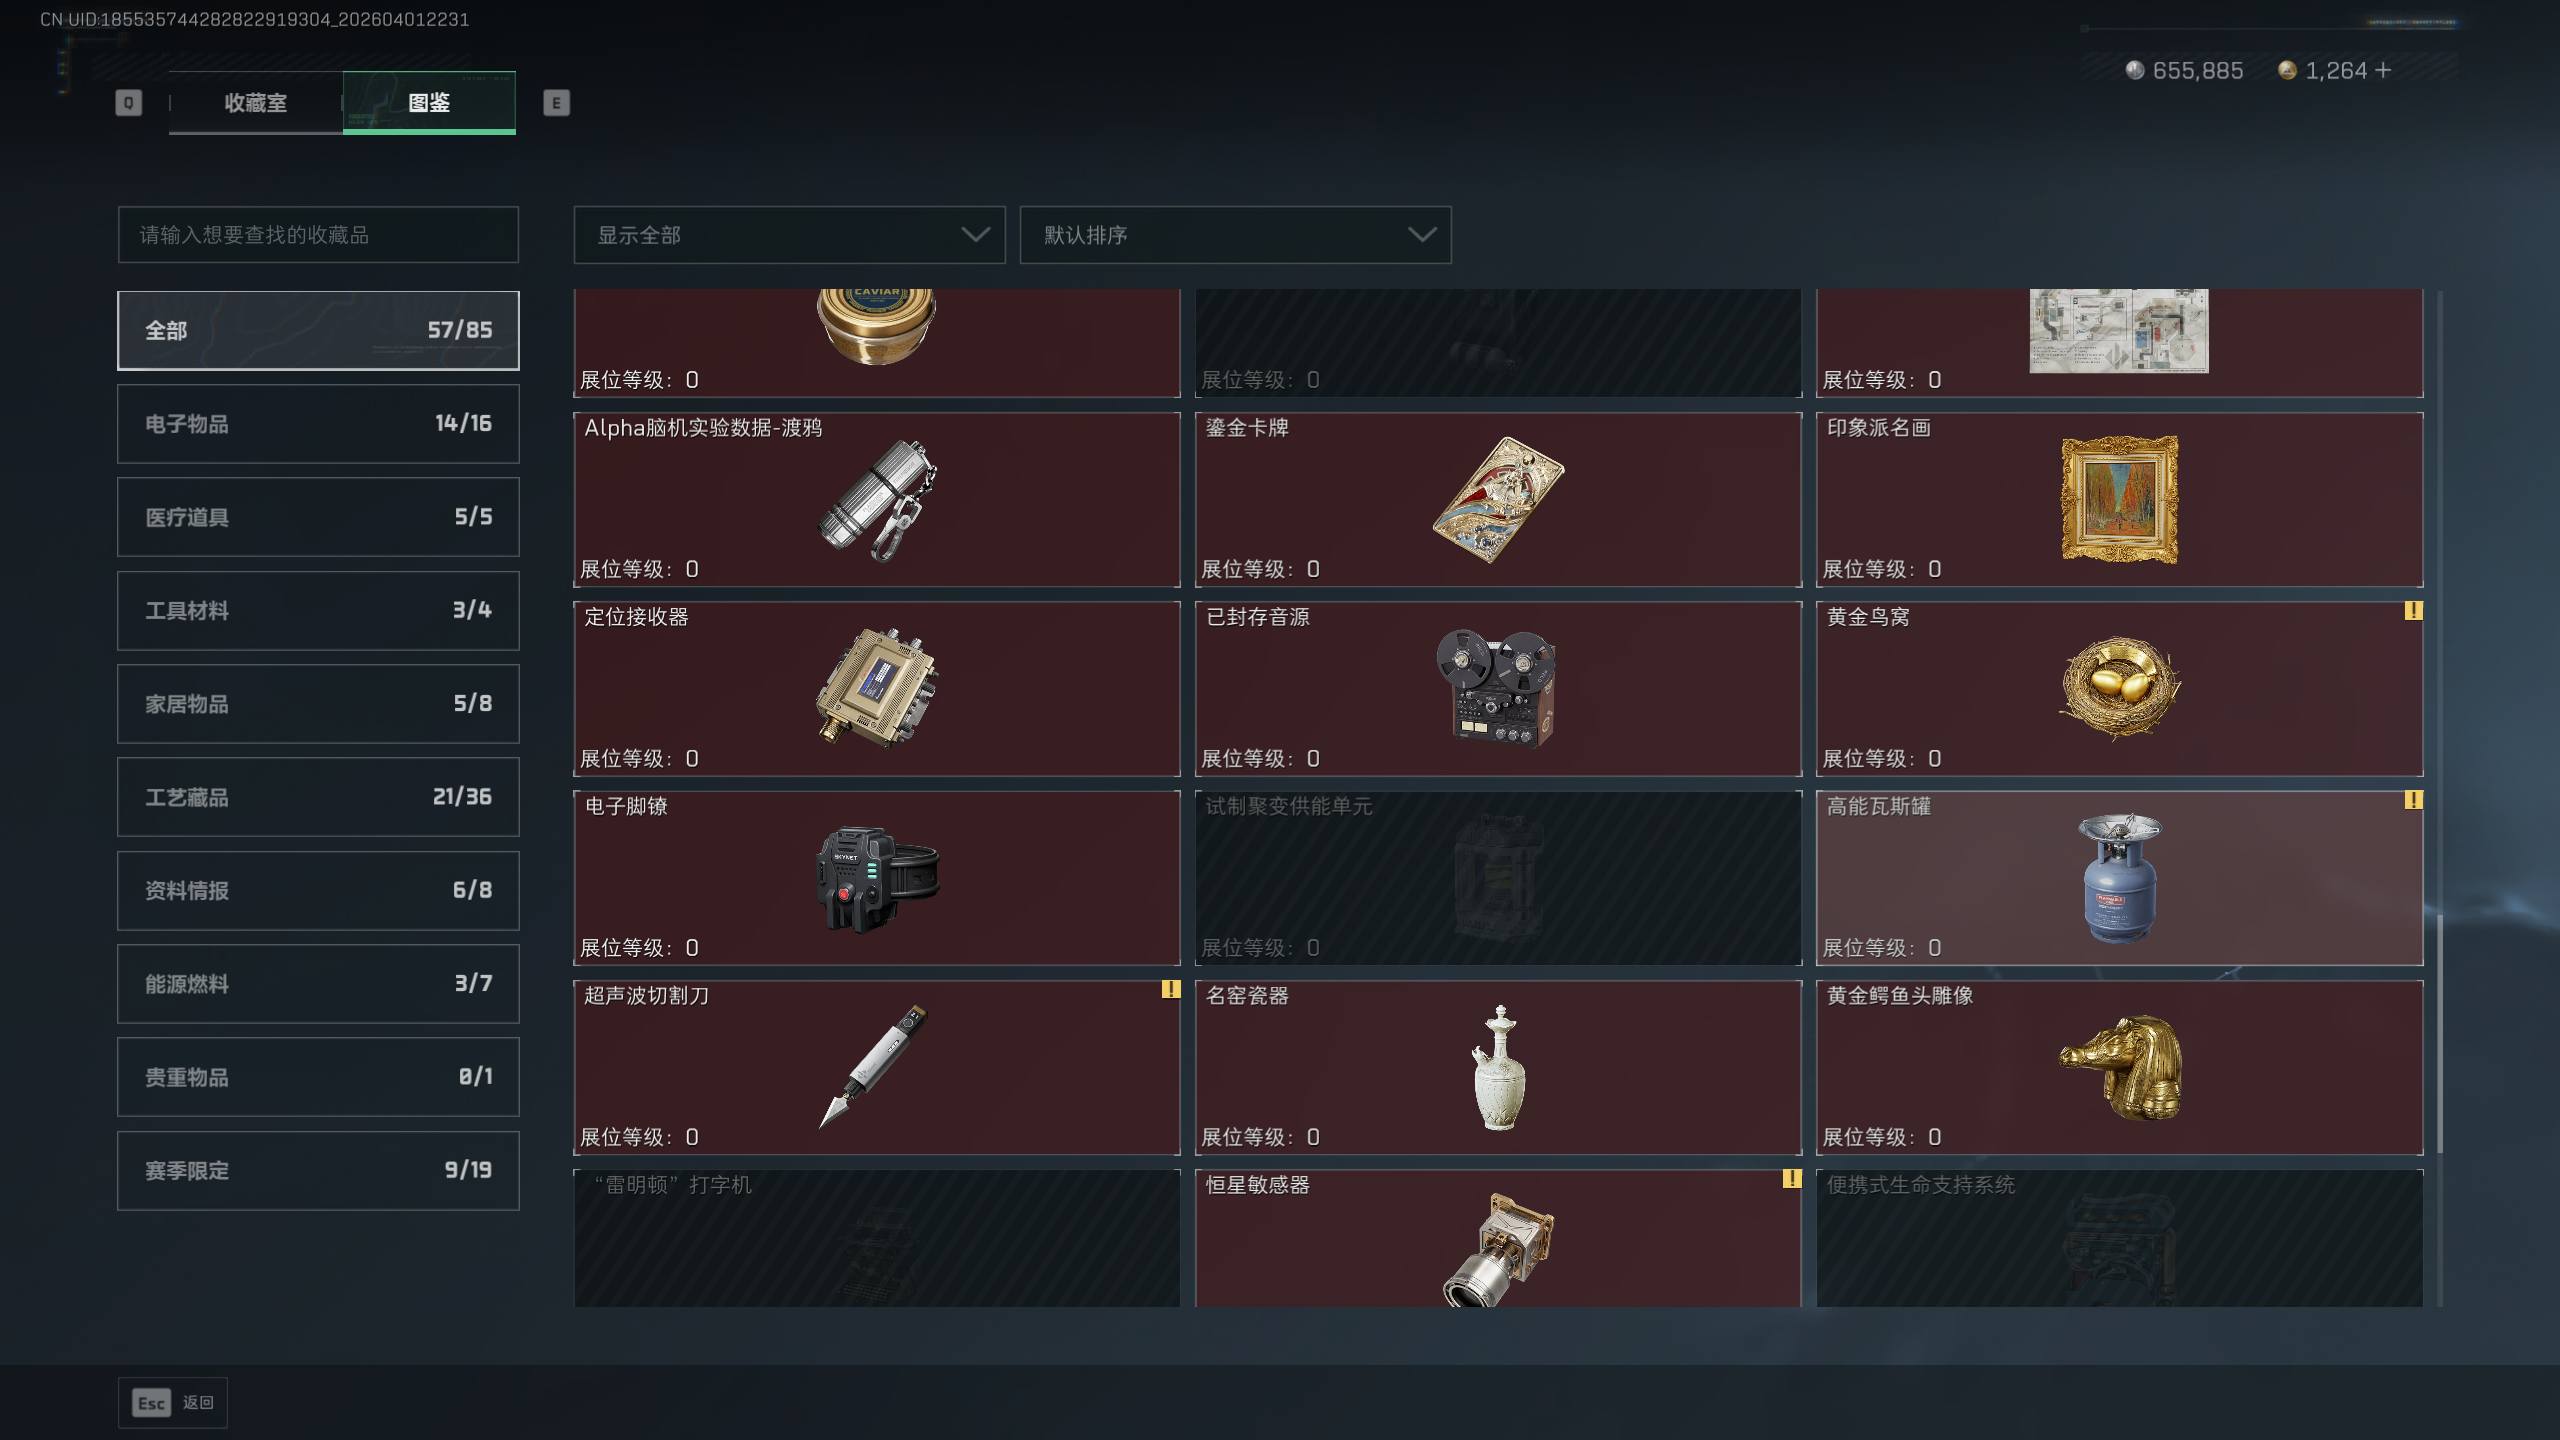The image size is (2560, 1440).
Task: Click the 黄金鳄鱼头雕像 gold crocodile head icon
Action: click(x=2119, y=1067)
